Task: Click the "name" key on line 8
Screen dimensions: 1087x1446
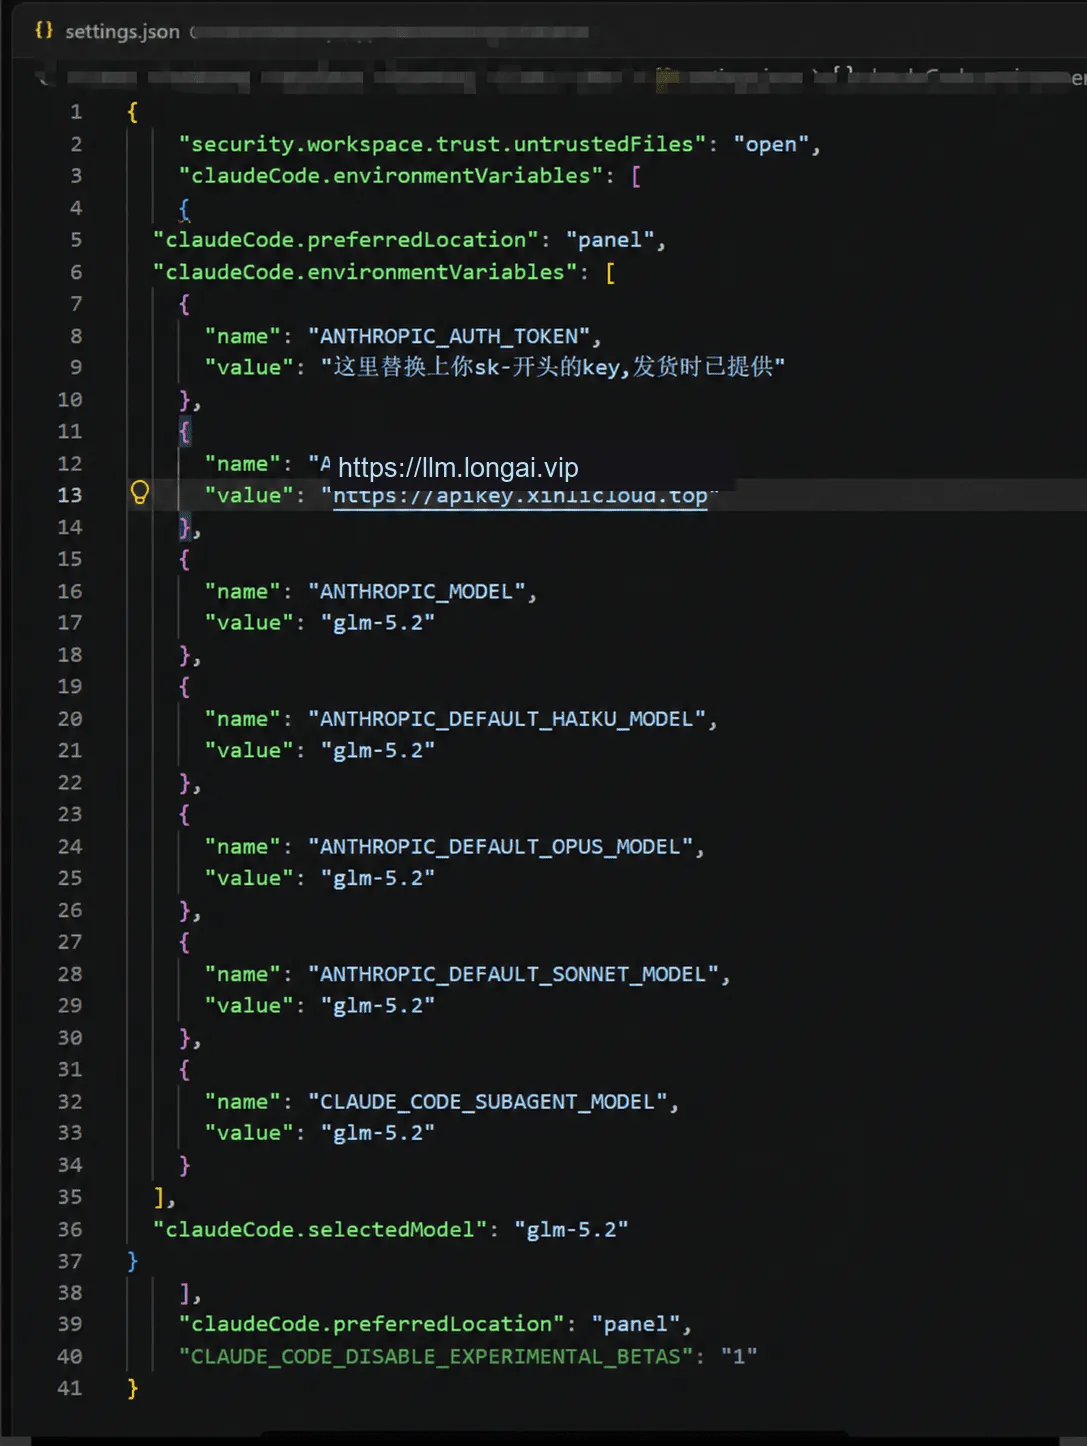Action: point(242,336)
